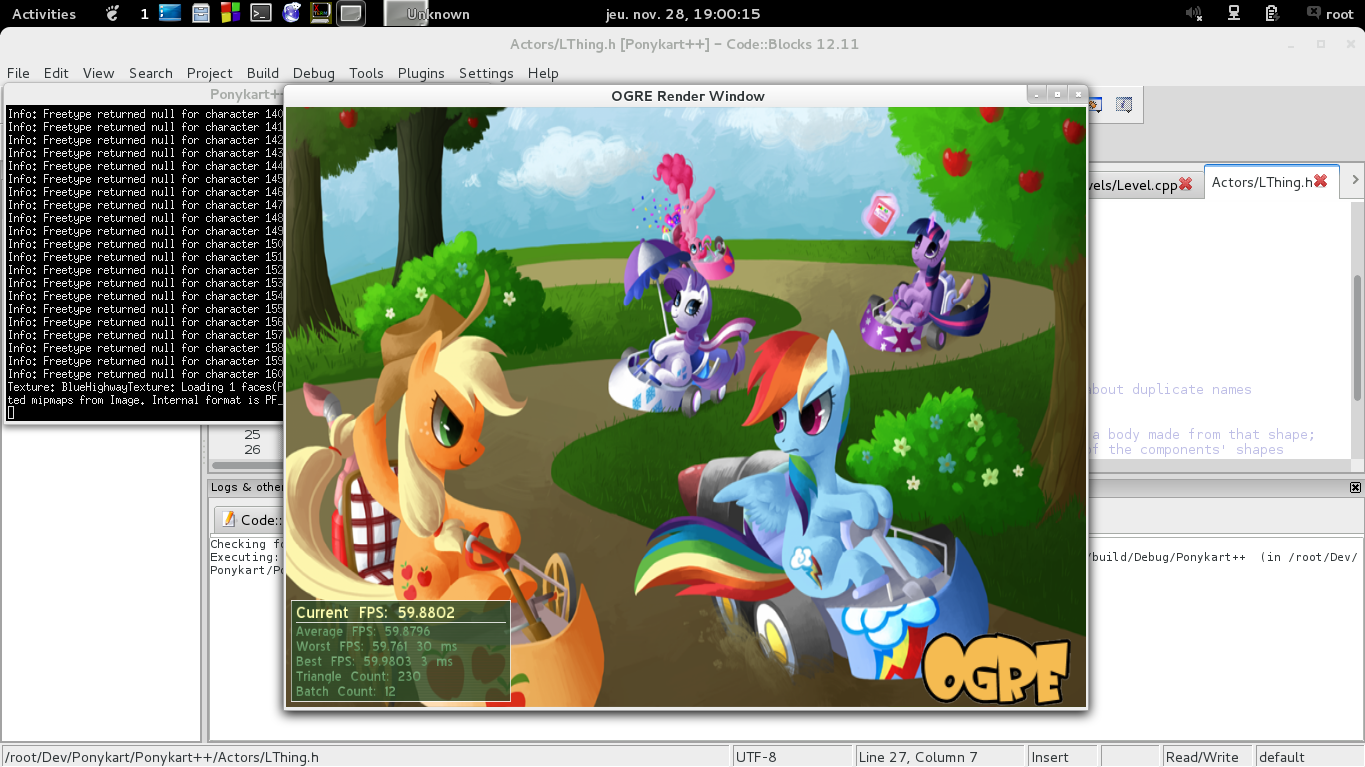The height and width of the screenshot is (767, 1365).
Task: Open the network connection icon
Action: click(x=1234, y=14)
